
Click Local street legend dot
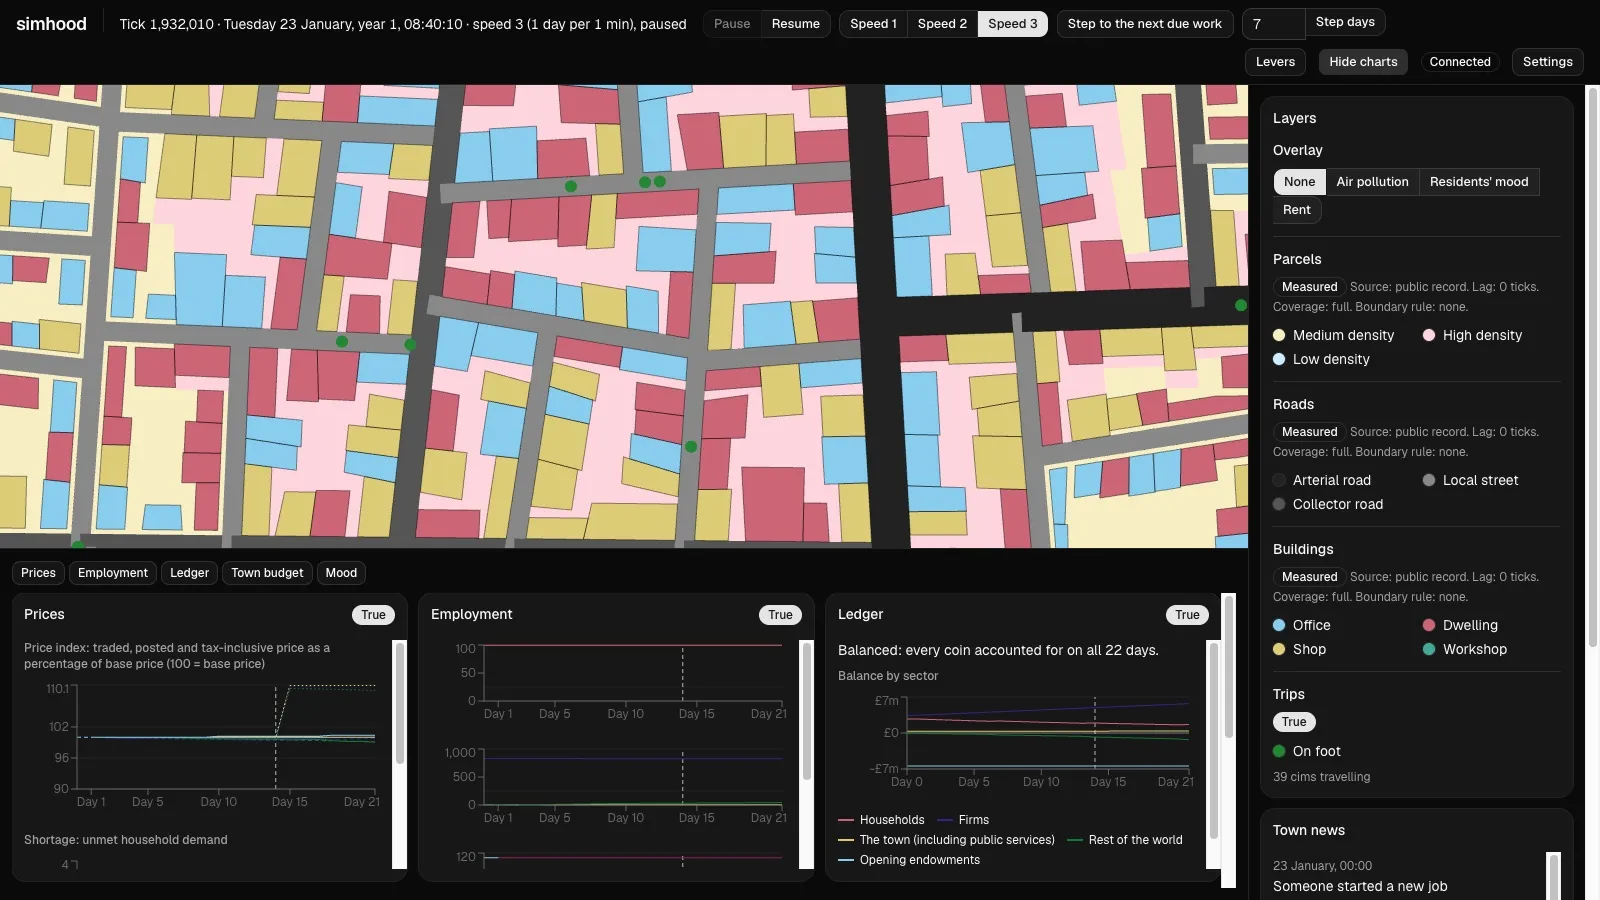tap(1429, 480)
